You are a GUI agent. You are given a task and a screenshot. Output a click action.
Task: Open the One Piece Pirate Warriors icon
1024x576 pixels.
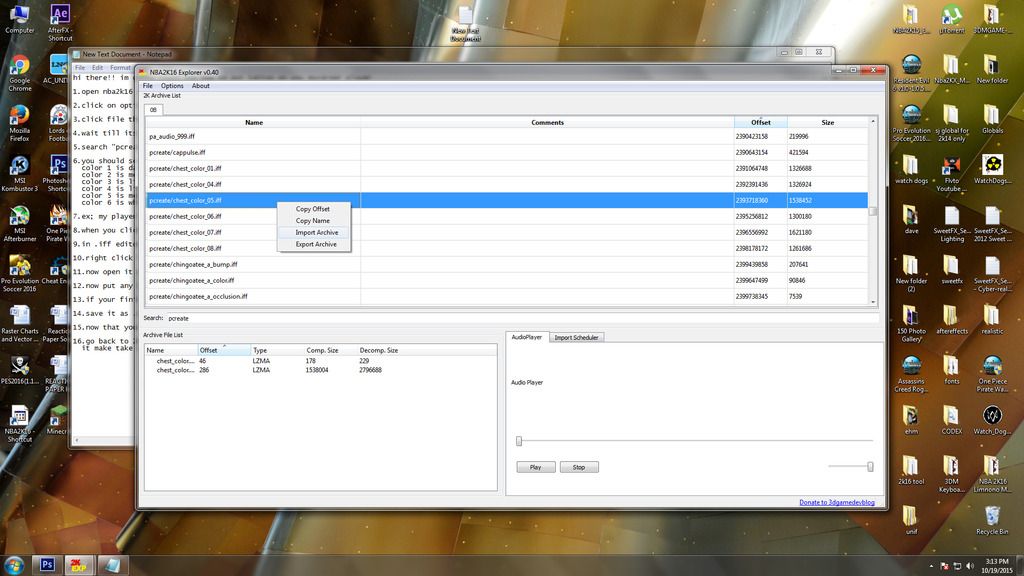pyautogui.click(x=992, y=374)
